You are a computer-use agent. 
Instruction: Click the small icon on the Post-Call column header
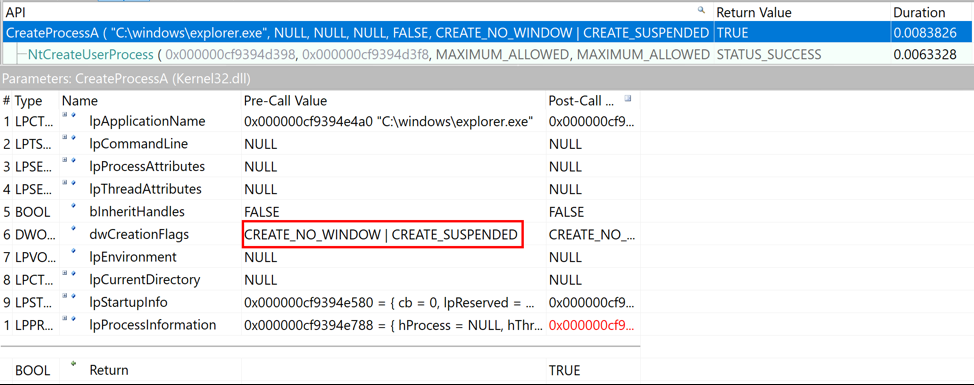[628, 99]
